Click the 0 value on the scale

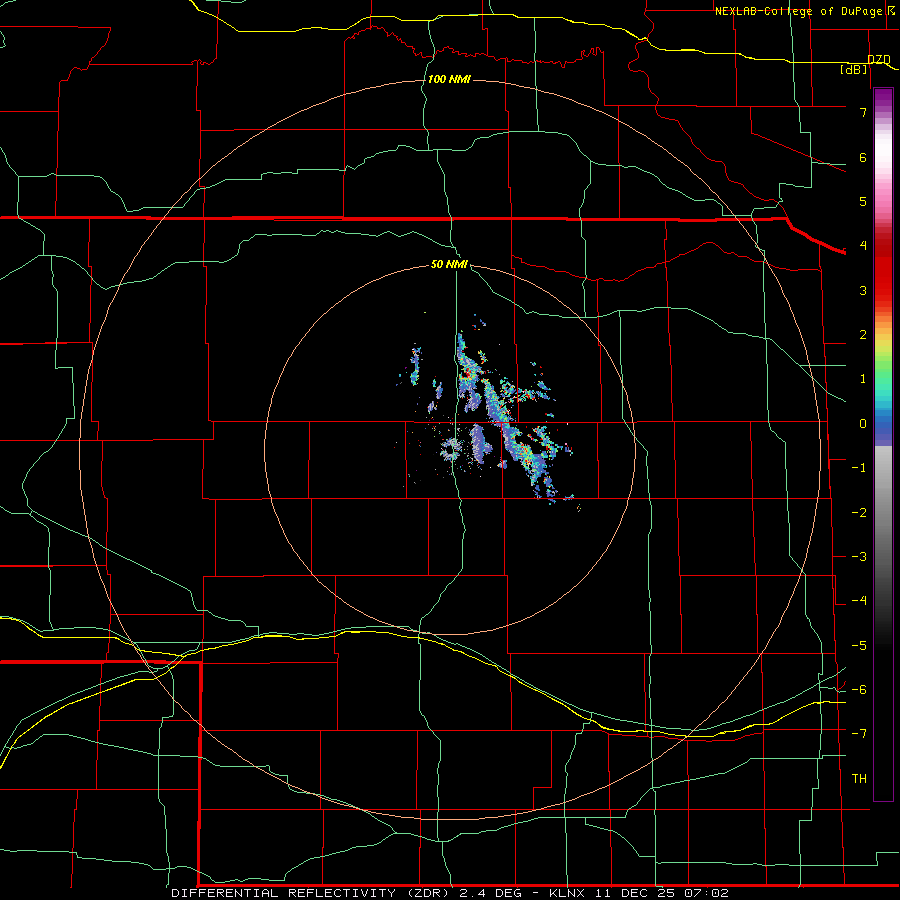tap(863, 424)
